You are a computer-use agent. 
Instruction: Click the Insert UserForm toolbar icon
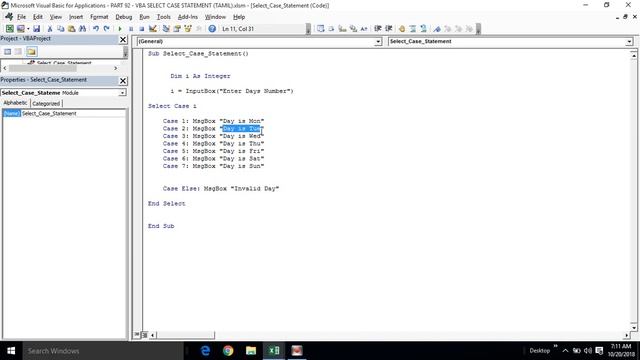pos(20,29)
